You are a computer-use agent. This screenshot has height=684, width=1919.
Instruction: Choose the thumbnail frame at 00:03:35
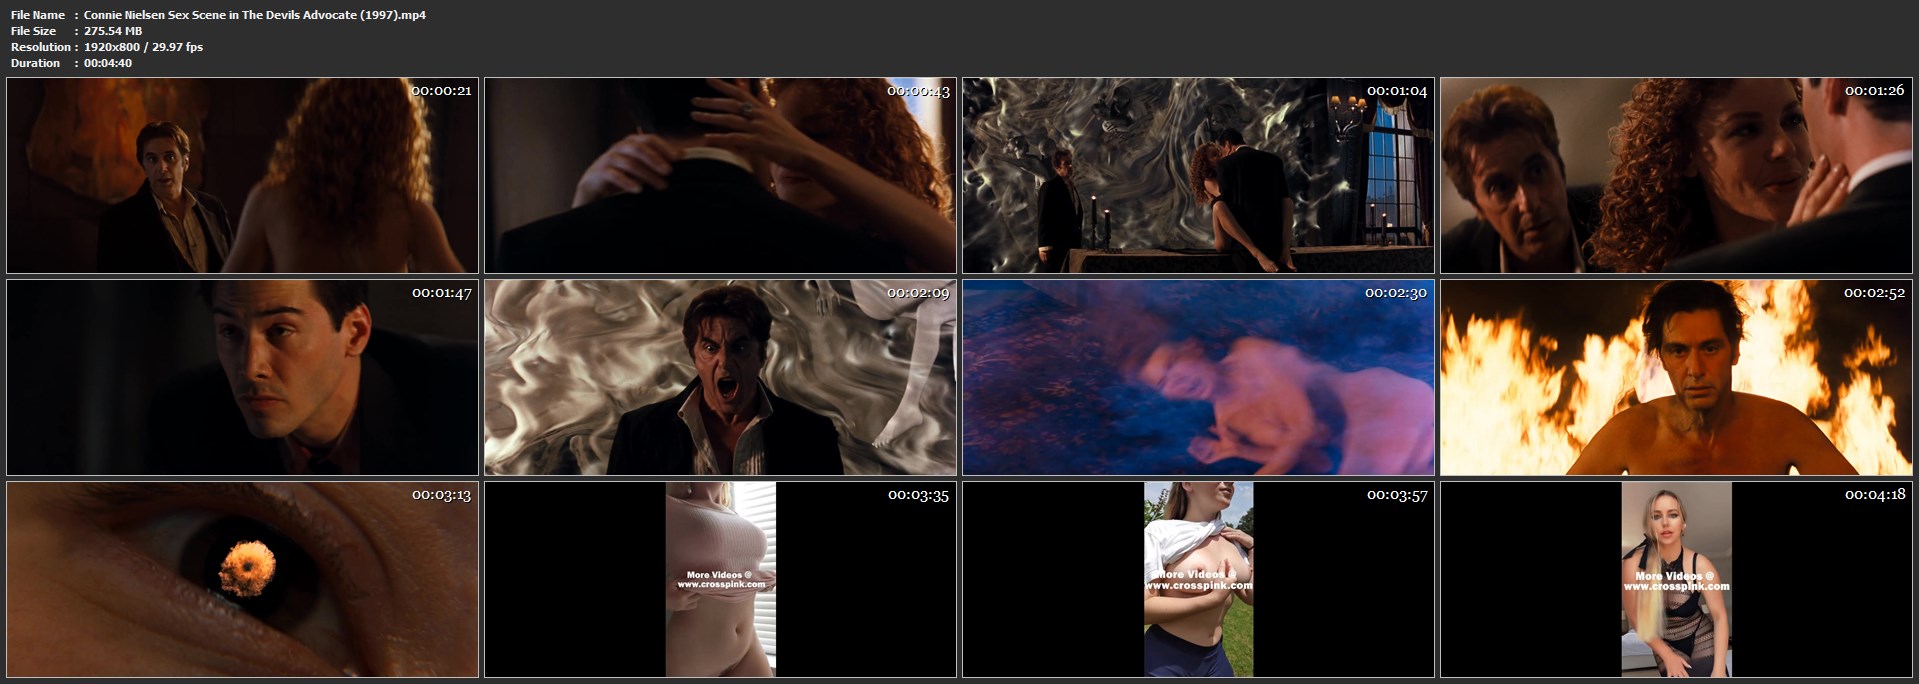[x=721, y=579]
